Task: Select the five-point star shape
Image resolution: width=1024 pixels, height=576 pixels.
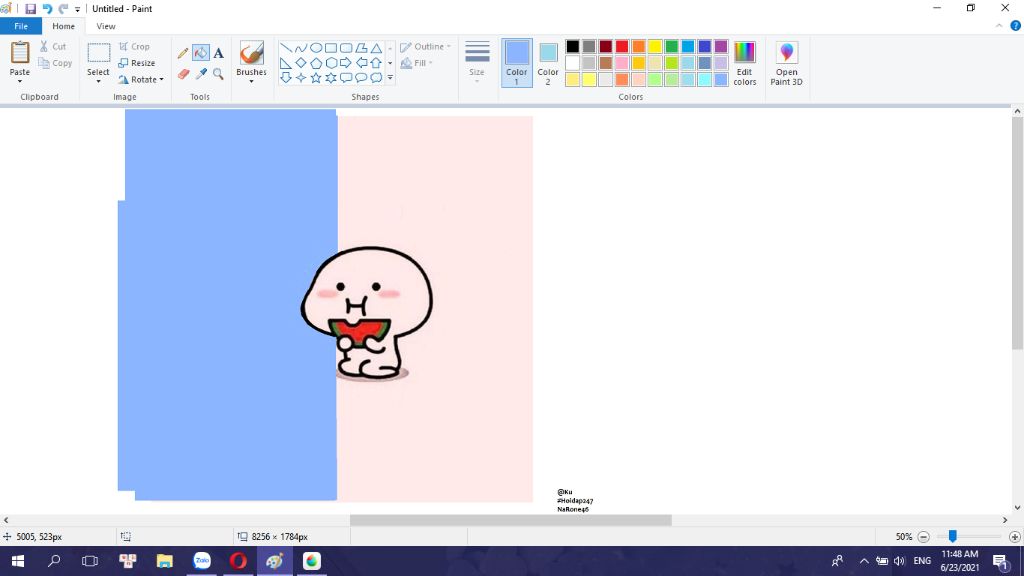Action: coord(316,77)
